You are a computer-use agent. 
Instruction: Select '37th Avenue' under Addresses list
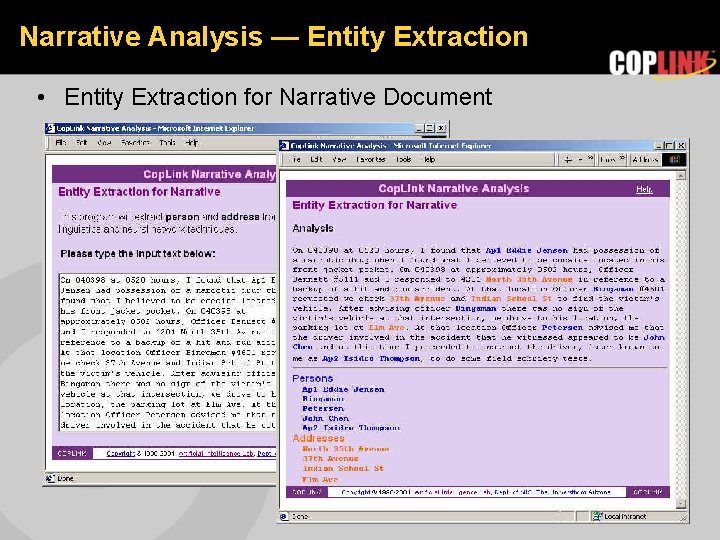click(330, 459)
